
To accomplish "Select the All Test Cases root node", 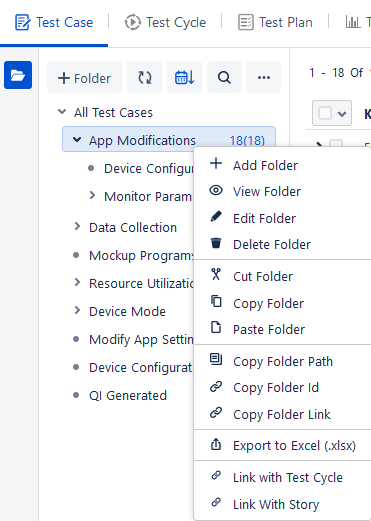I will [113, 113].
